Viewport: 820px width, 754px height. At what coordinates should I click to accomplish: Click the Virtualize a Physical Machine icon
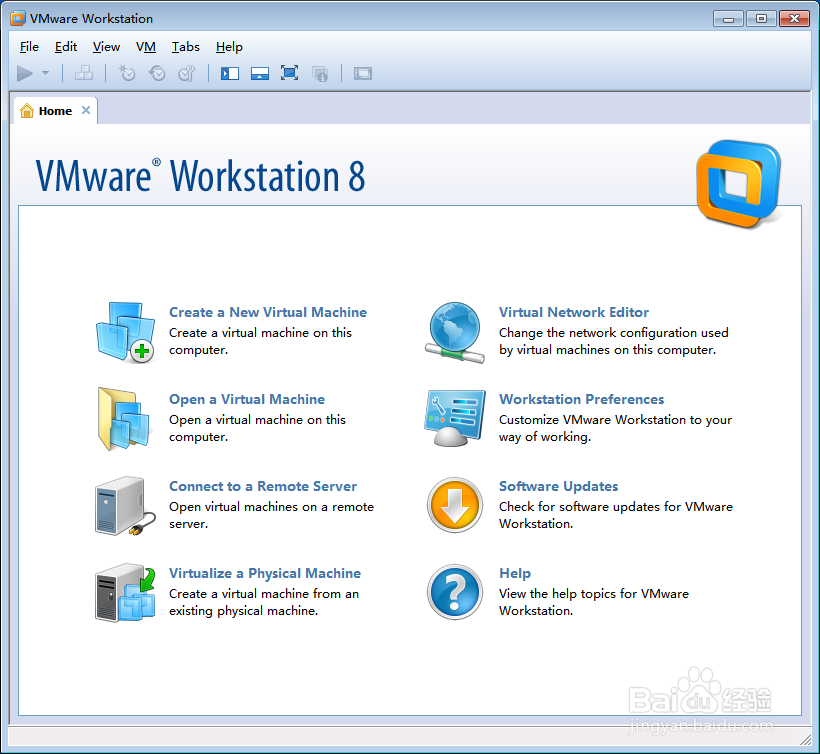tap(125, 592)
